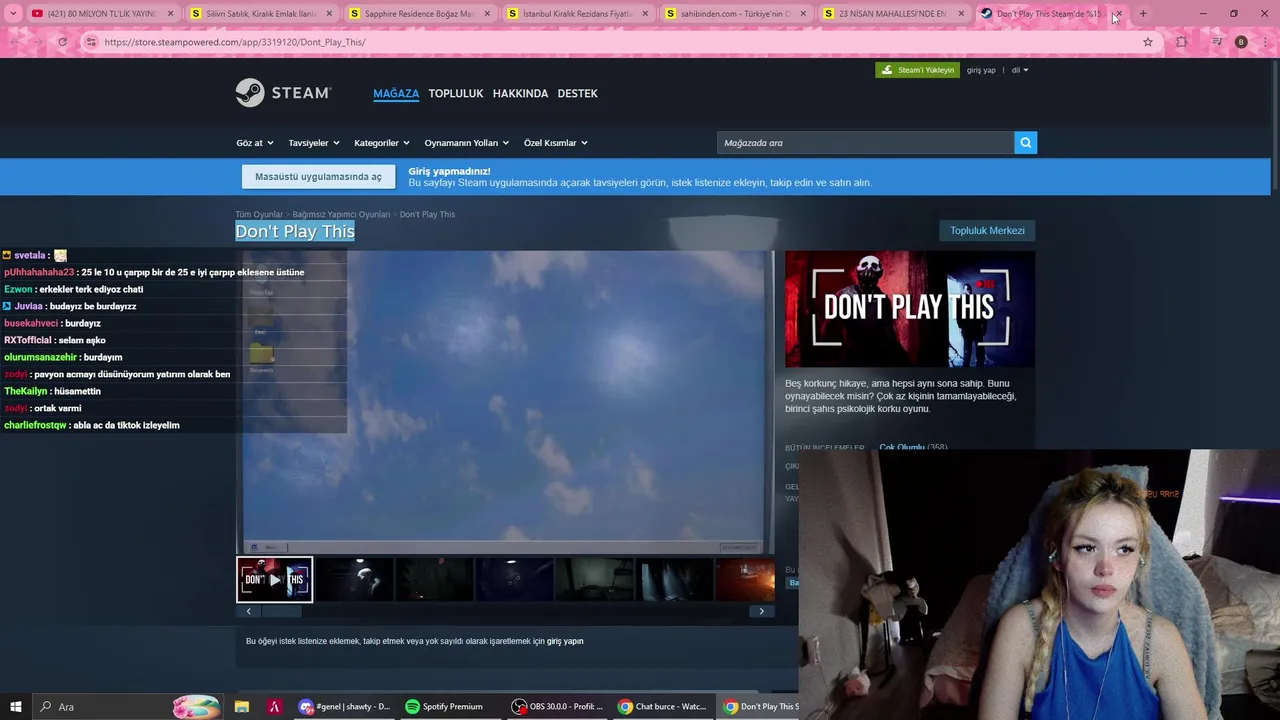Open the Tüm Oyunlar breadcrumb link
1280x720 pixels.
(x=259, y=214)
